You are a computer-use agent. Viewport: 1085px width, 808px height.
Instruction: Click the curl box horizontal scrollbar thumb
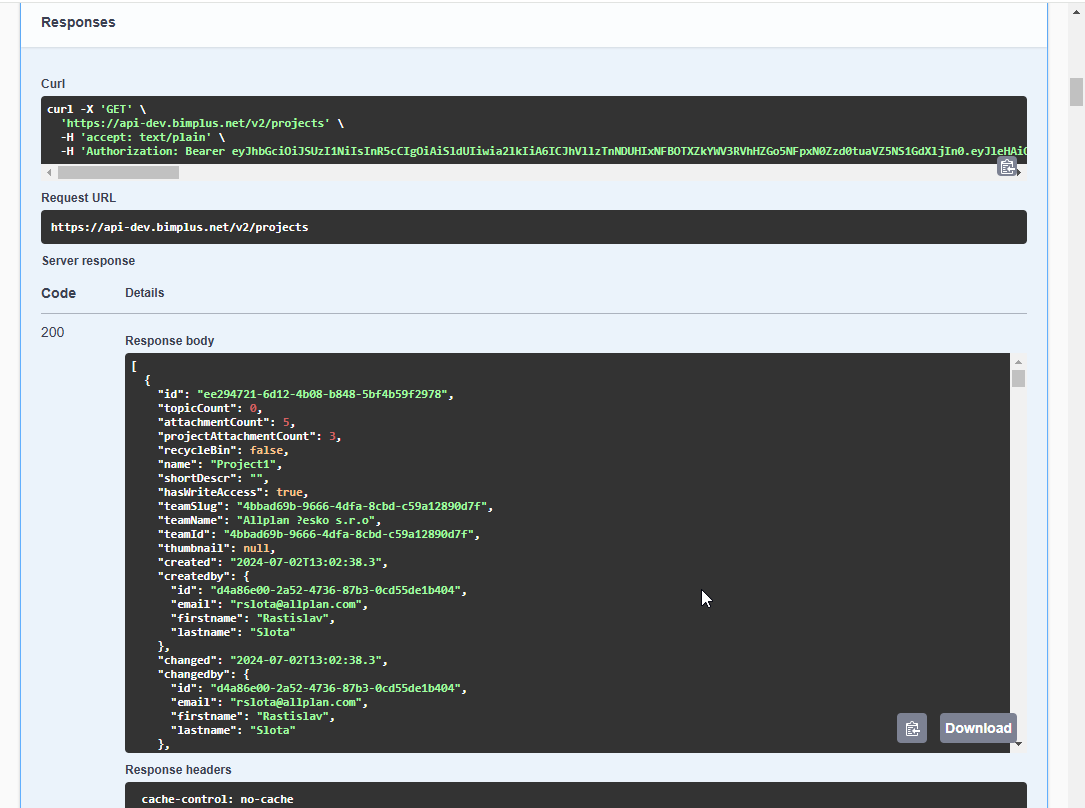click(x=118, y=172)
